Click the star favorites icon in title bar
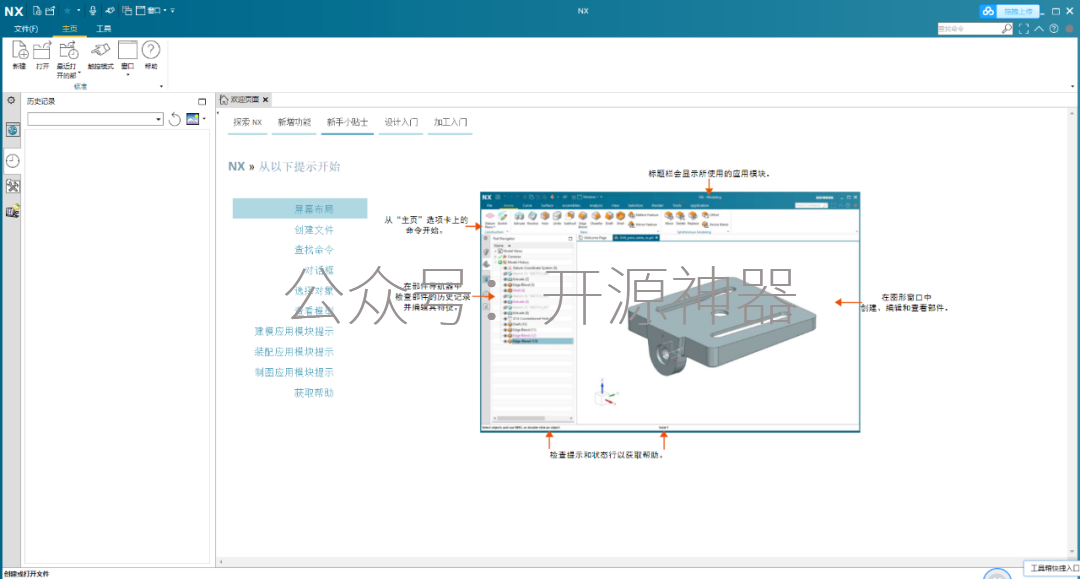The width and height of the screenshot is (1080, 579). pyautogui.click(x=68, y=10)
